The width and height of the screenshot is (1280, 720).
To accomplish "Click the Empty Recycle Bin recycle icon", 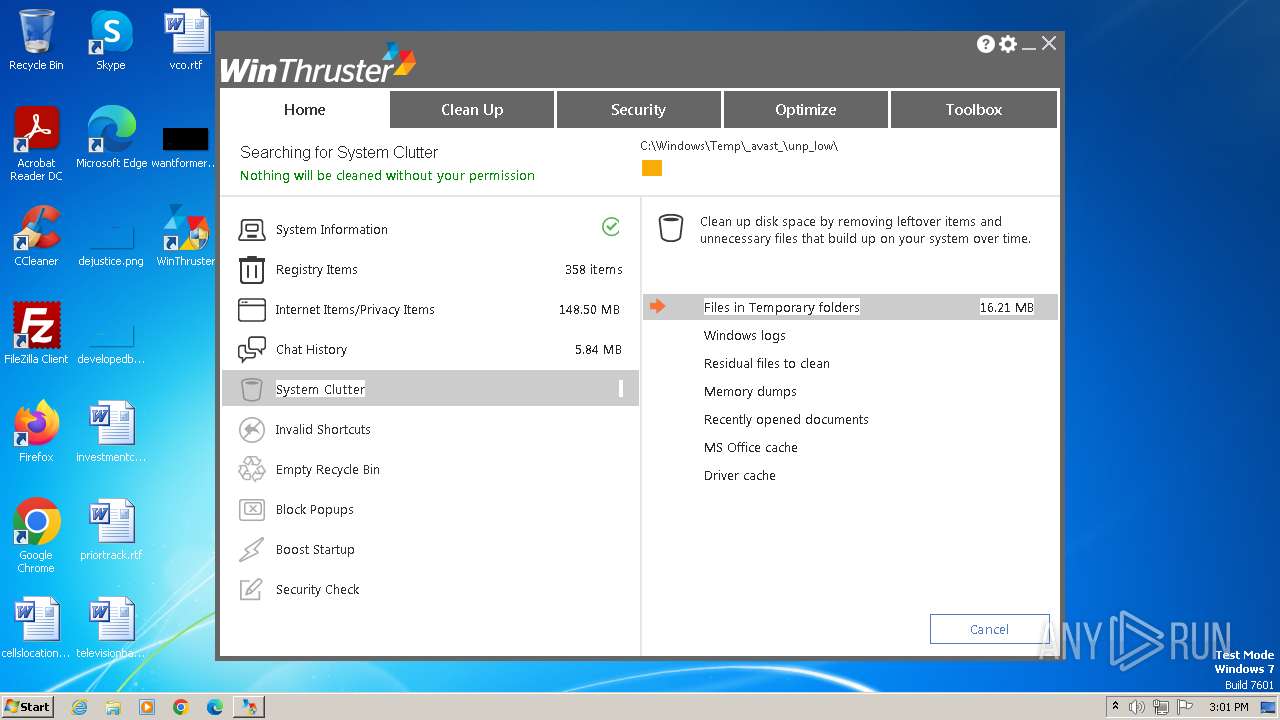I will click(251, 470).
